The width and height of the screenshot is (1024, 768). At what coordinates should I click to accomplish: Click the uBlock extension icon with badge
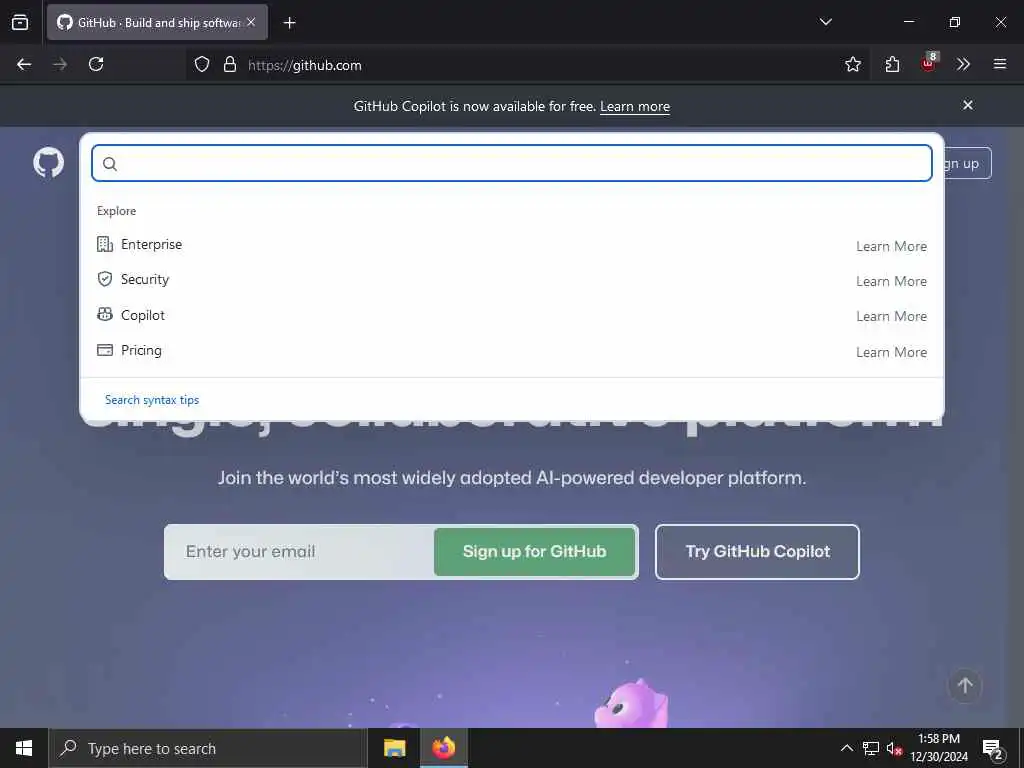929,63
